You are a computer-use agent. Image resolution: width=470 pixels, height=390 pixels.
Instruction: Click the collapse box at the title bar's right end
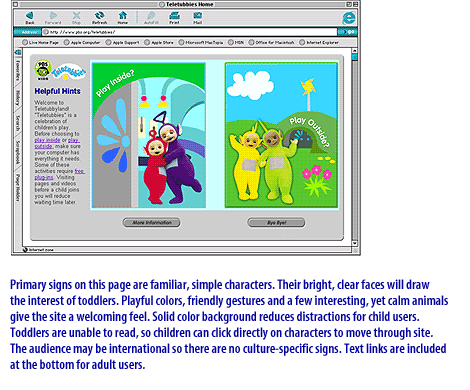point(355,4)
